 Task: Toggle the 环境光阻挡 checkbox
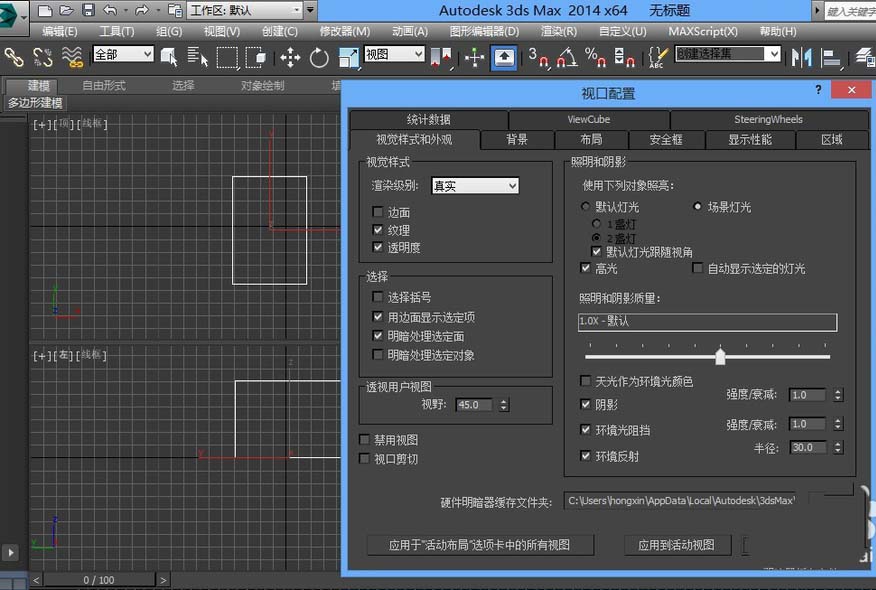click(x=586, y=430)
